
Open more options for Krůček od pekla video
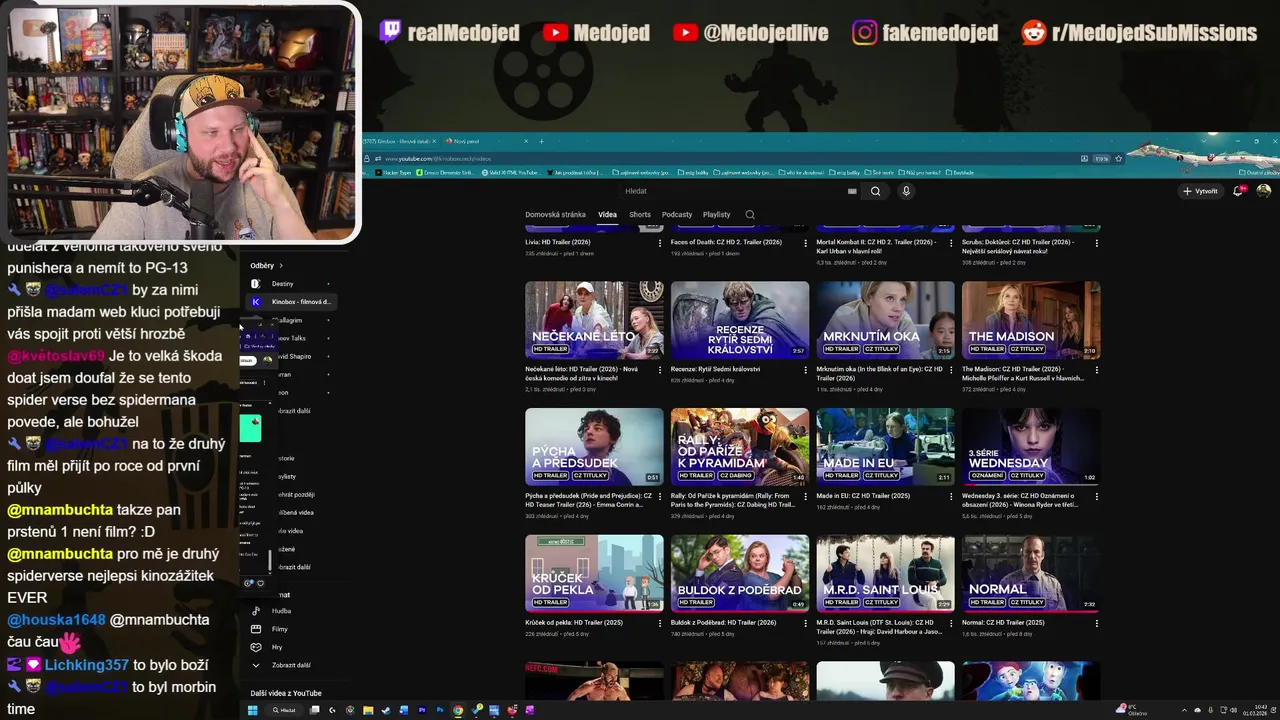pos(660,623)
